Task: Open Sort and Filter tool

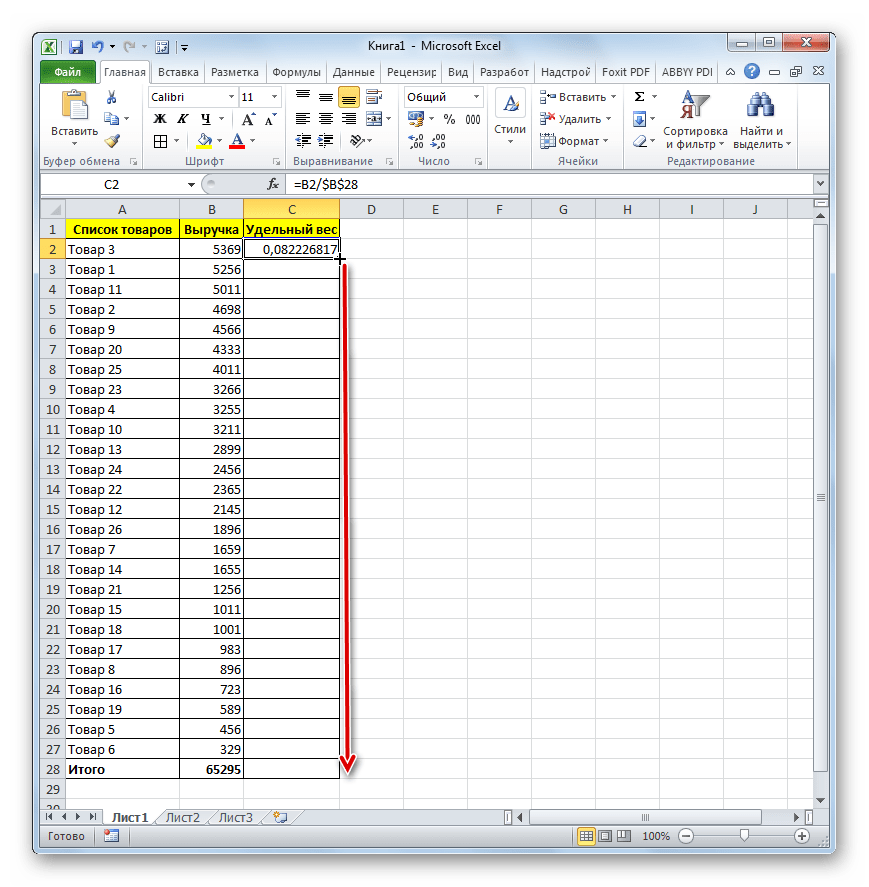Action: coord(695,116)
